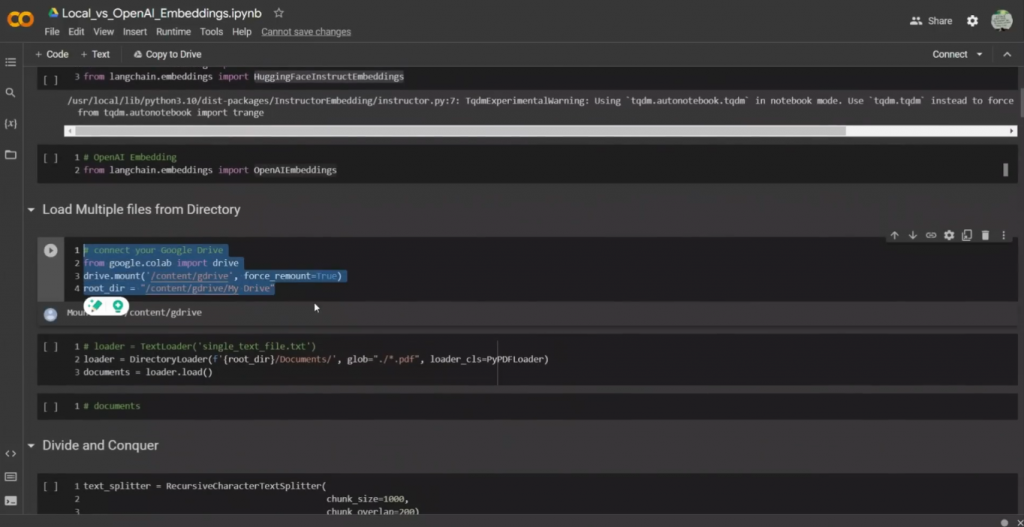
Task: Click the 'Load Multiple files from Directory' heading
Action: point(141,210)
